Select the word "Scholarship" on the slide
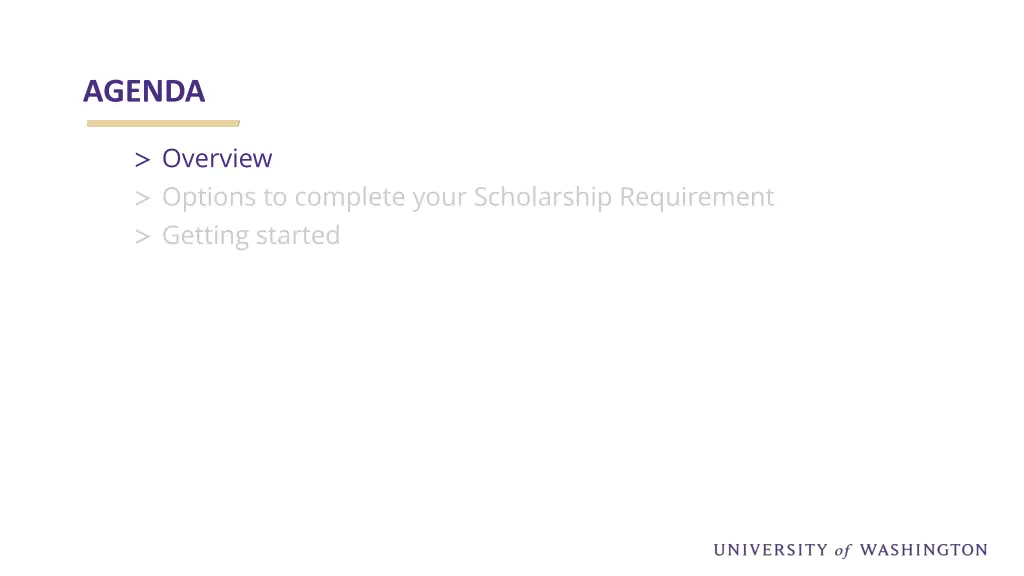 [x=543, y=197]
